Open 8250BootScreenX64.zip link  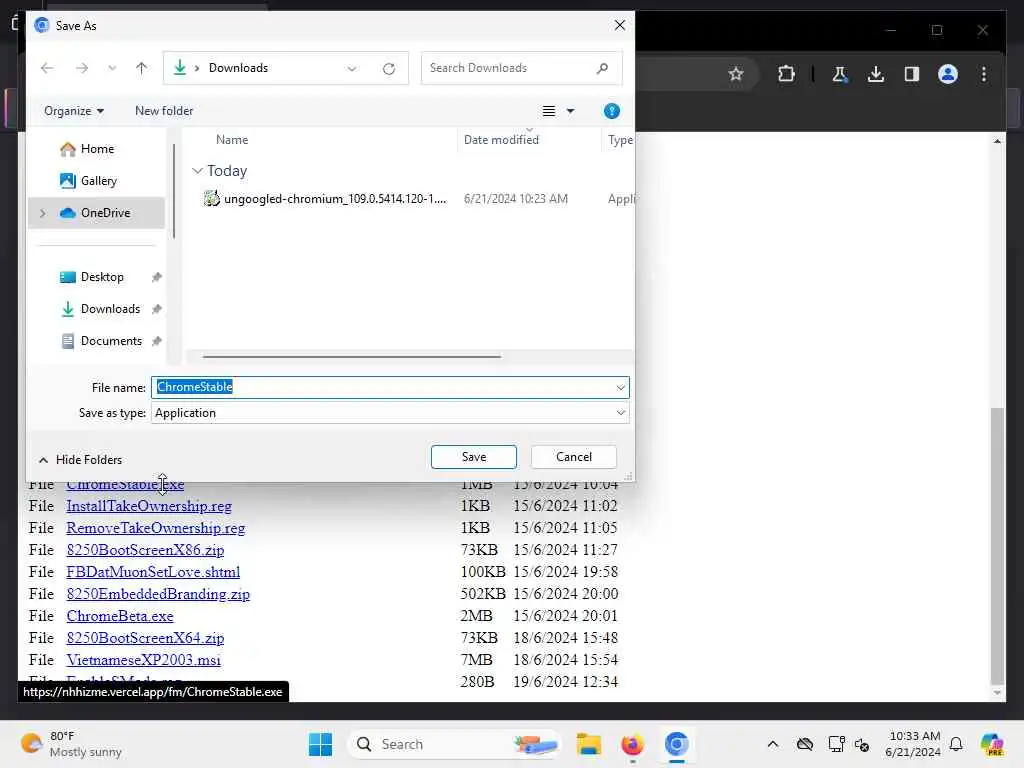[145, 638]
